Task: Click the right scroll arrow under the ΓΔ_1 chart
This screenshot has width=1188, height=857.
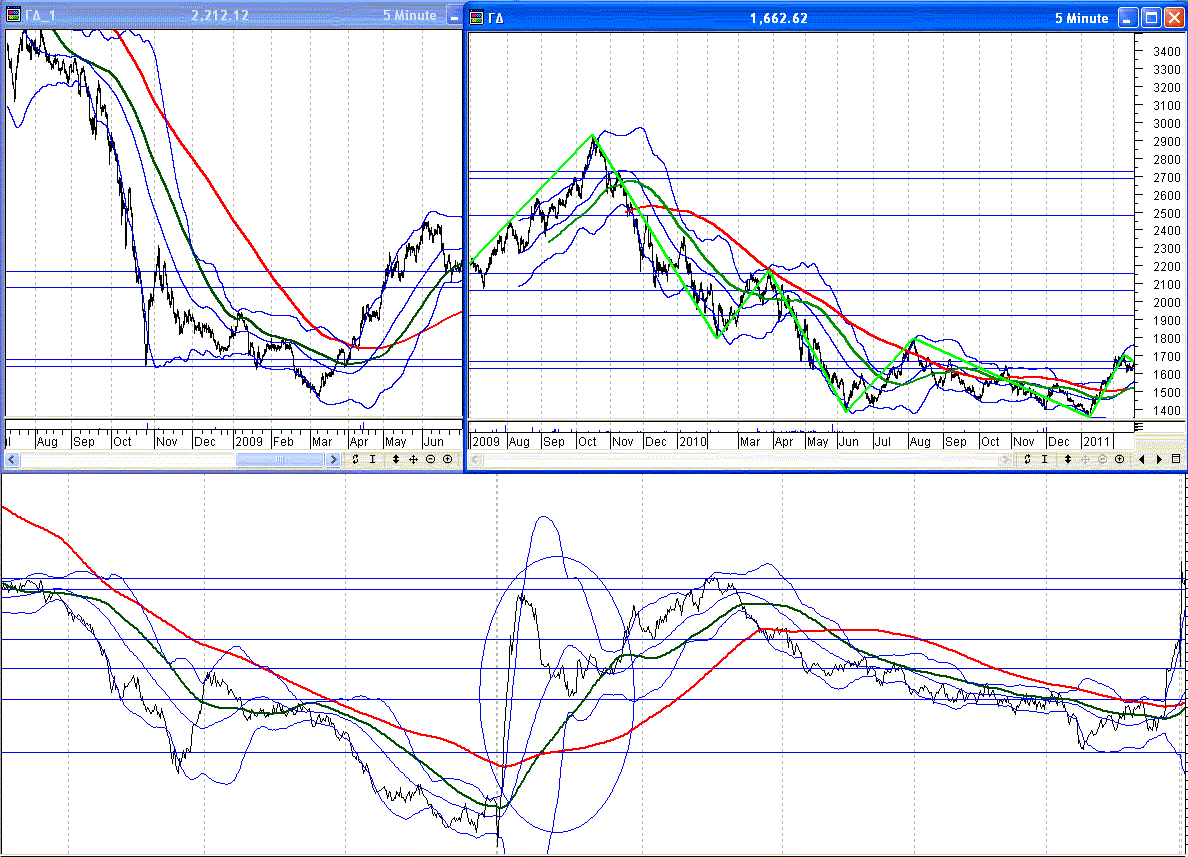Action: point(333,460)
